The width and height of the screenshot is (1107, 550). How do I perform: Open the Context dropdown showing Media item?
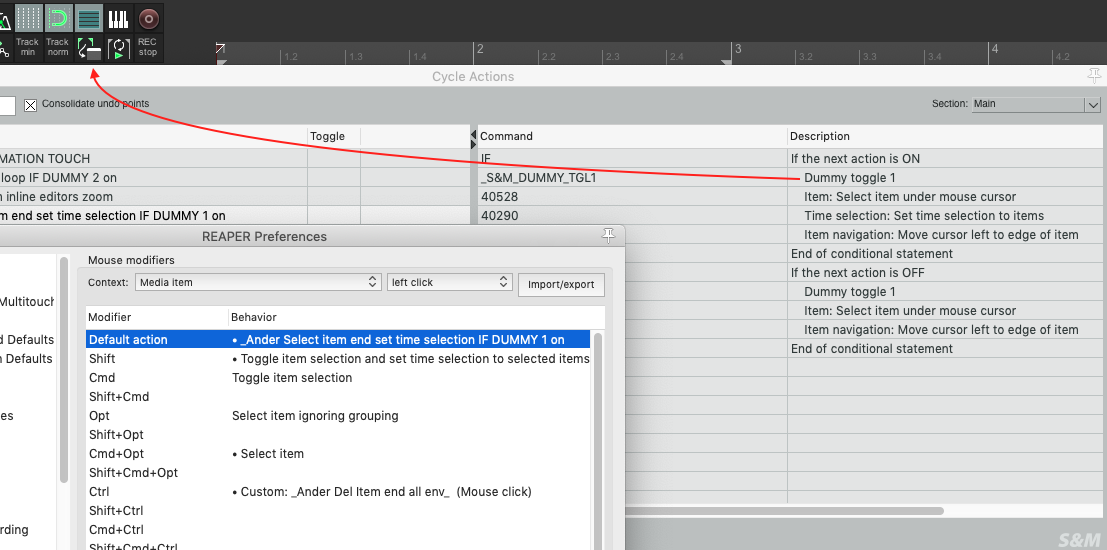[258, 282]
